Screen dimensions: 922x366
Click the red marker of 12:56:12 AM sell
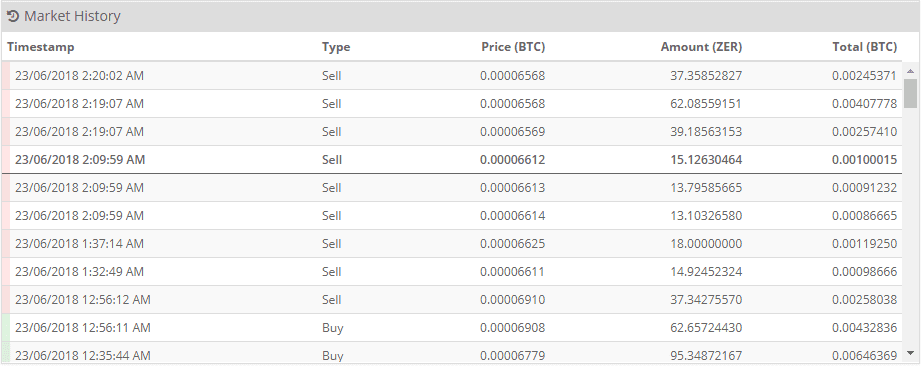coord(6,300)
